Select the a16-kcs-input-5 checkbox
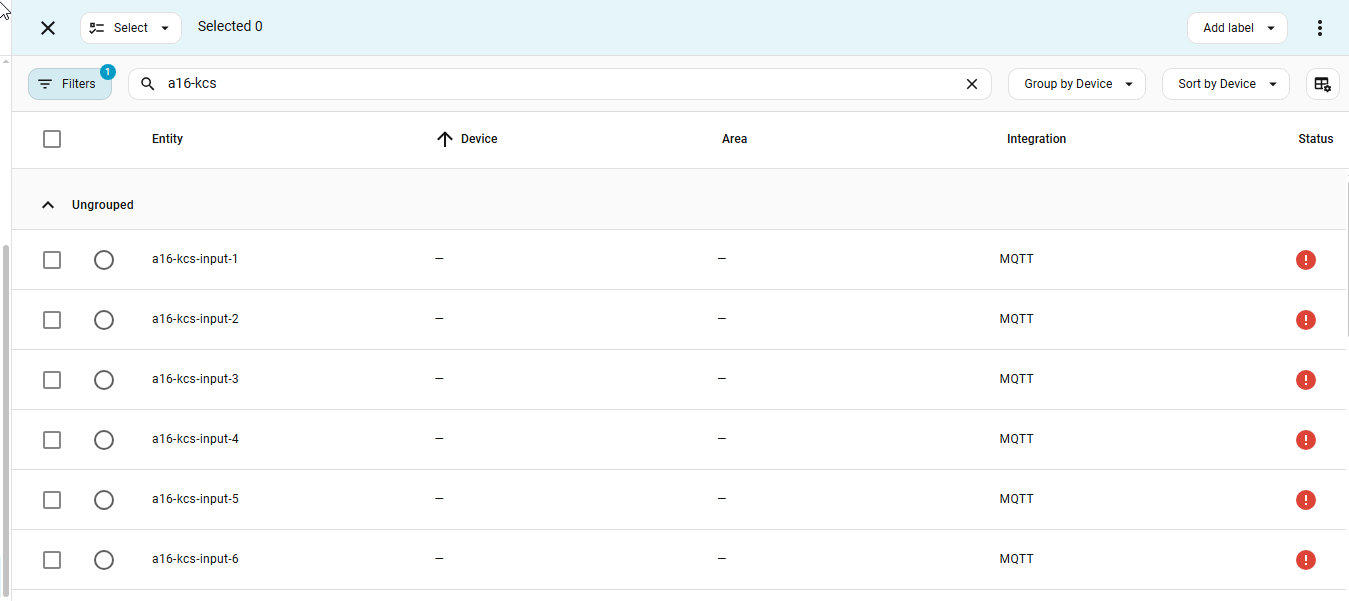The image size is (1349, 601). [x=52, y=500]
